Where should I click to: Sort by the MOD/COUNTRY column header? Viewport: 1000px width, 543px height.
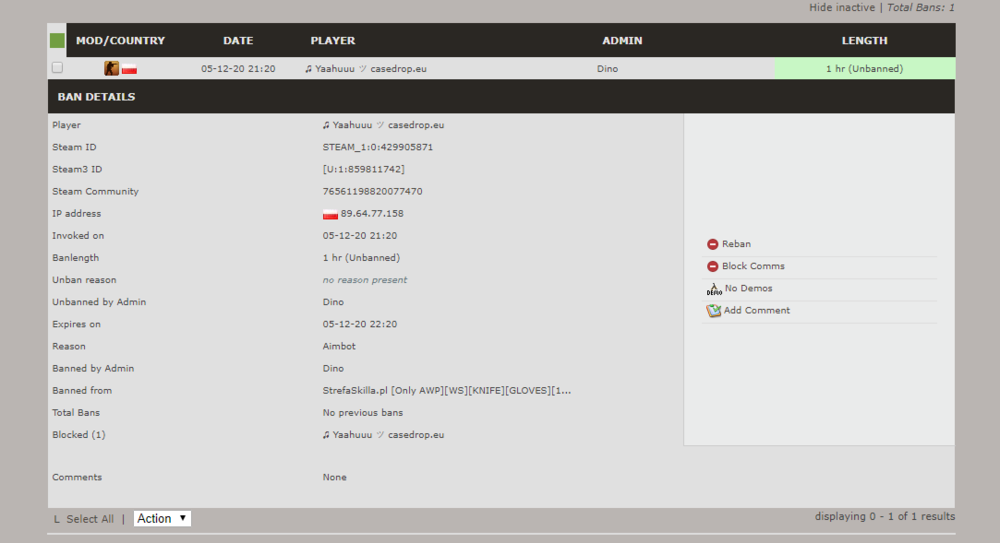[x=121, y=40]
